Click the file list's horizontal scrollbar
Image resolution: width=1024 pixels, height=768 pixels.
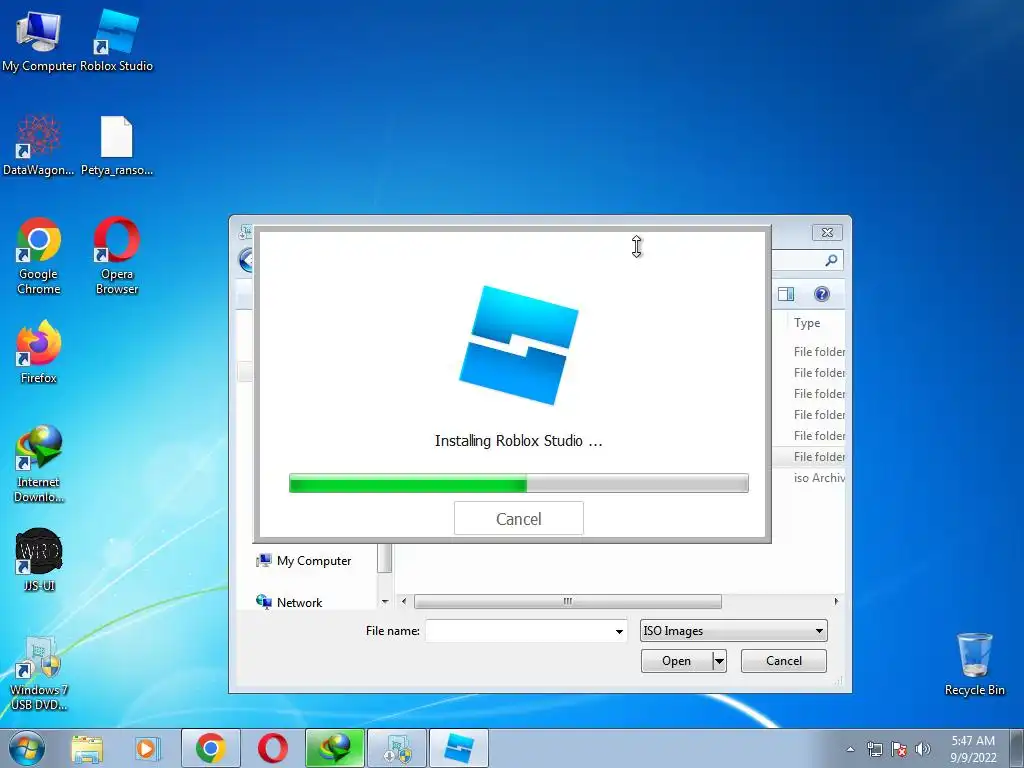point(568,601)
